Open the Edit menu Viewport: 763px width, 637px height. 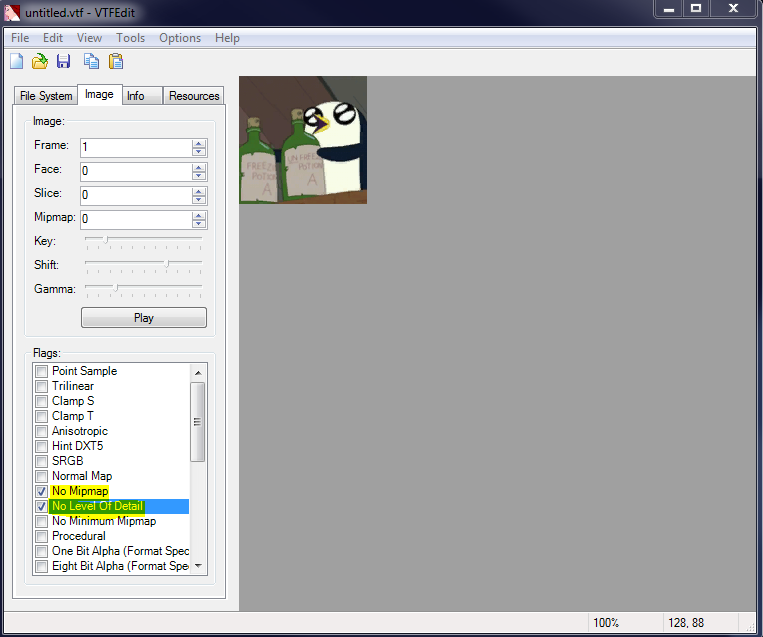tap(53, 38)
